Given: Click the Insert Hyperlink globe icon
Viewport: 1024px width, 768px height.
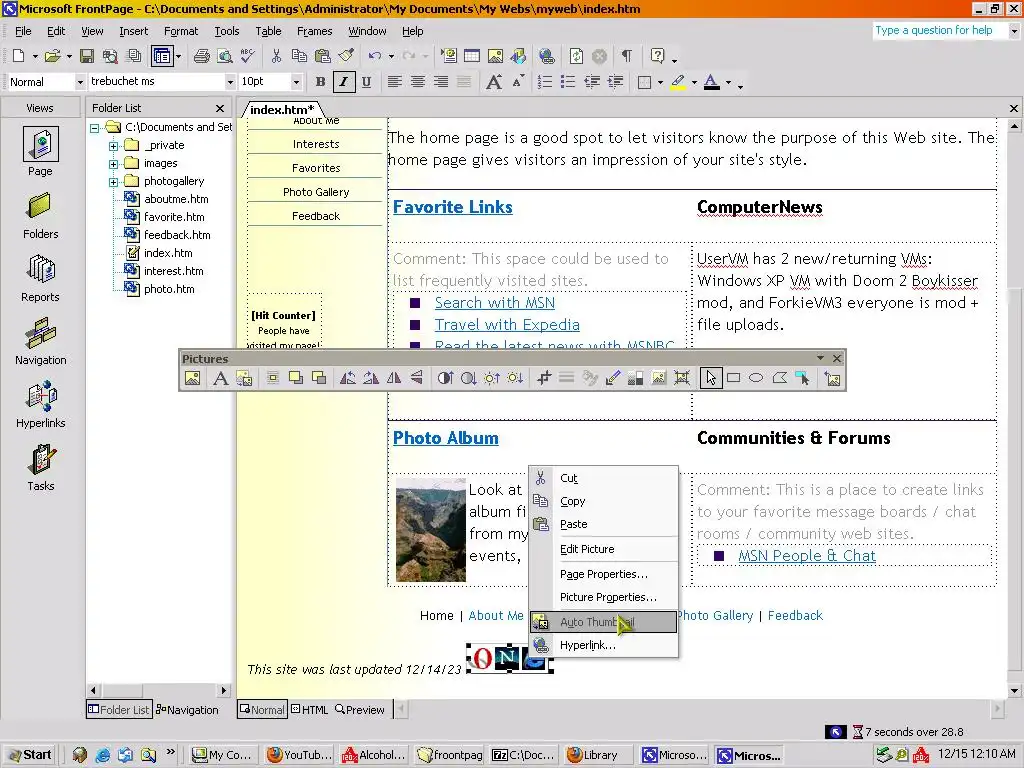Looking at the screenshot, I should [547, 56].
